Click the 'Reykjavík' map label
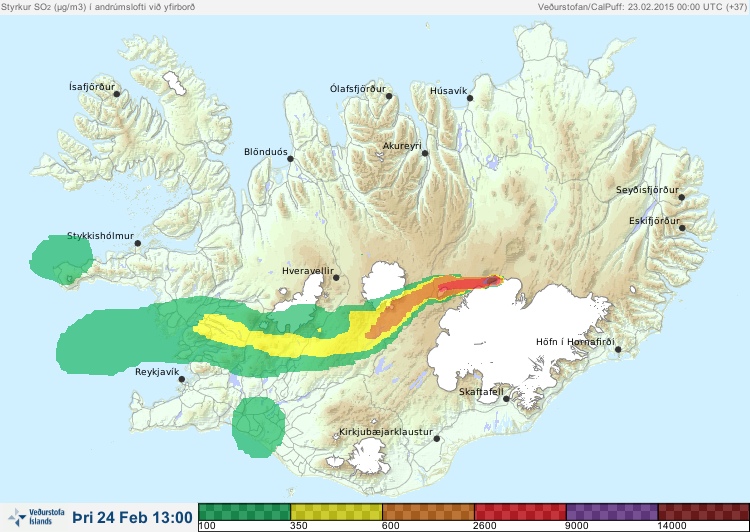750x532 pixels. pos(157,372)
